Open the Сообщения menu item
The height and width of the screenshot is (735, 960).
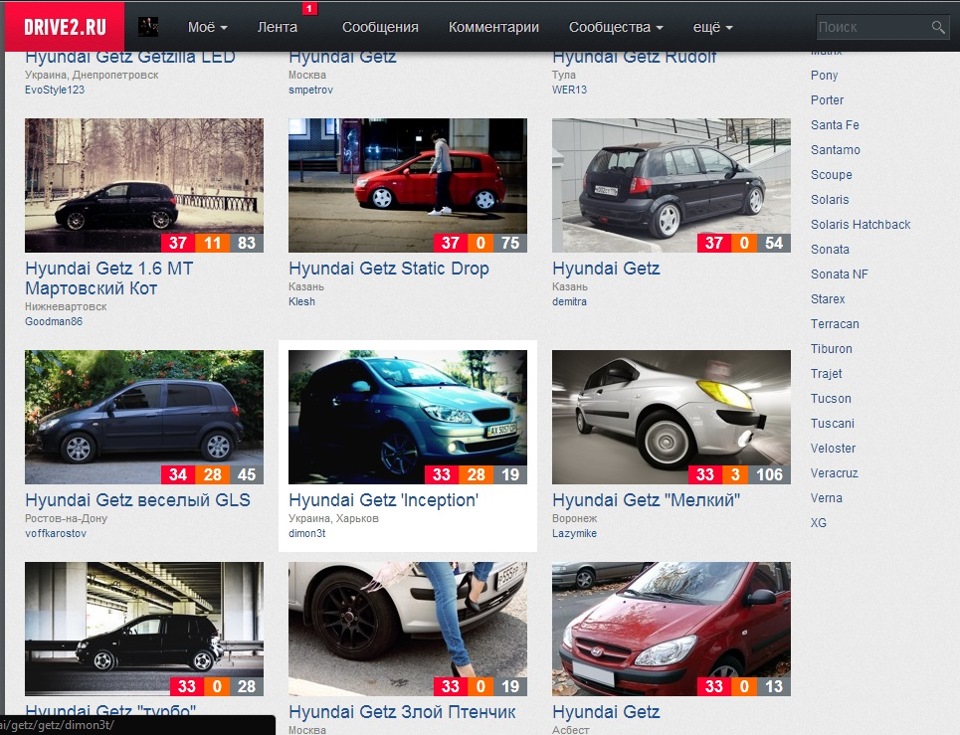(380, 27)
